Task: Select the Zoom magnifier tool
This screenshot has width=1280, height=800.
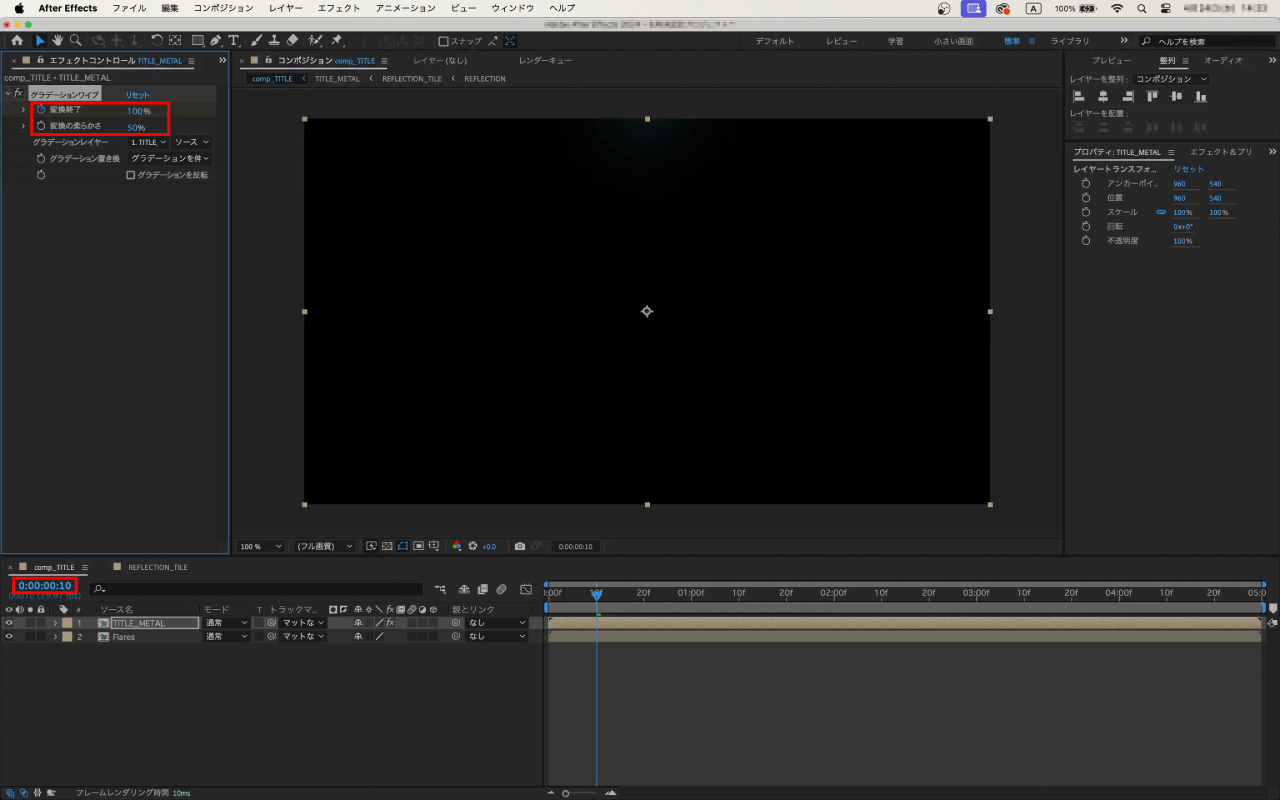Action: tap(75, 41)
